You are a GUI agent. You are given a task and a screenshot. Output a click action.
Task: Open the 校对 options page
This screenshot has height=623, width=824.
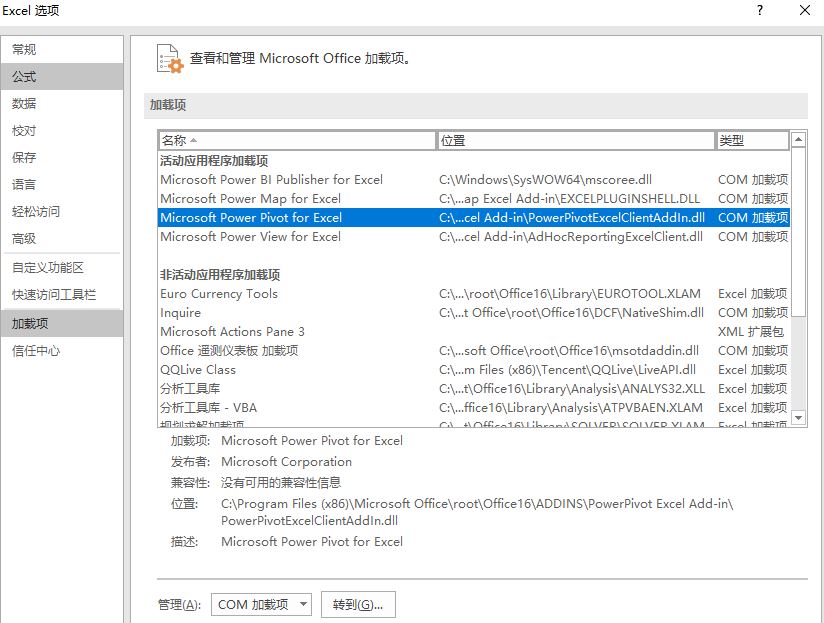[x=62, y=130]
